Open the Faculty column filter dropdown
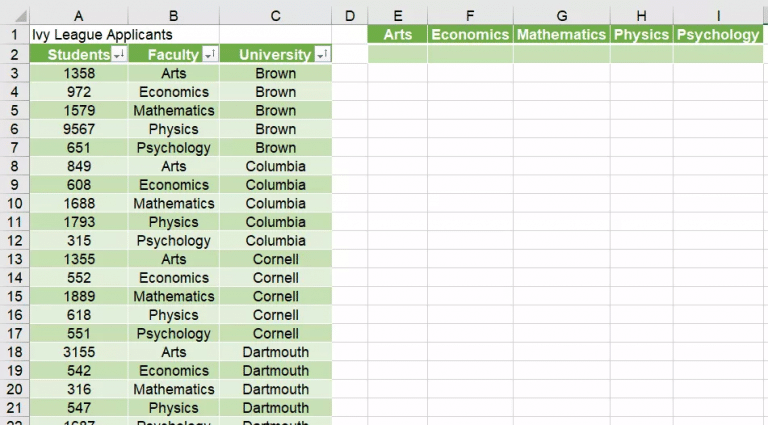 [x=210, y=54]
